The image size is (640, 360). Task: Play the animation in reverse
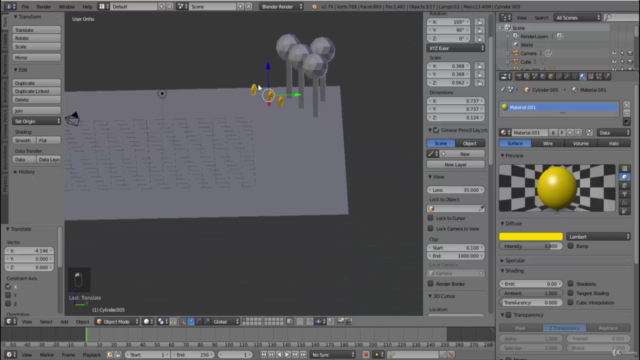click(x=279, y=355)
